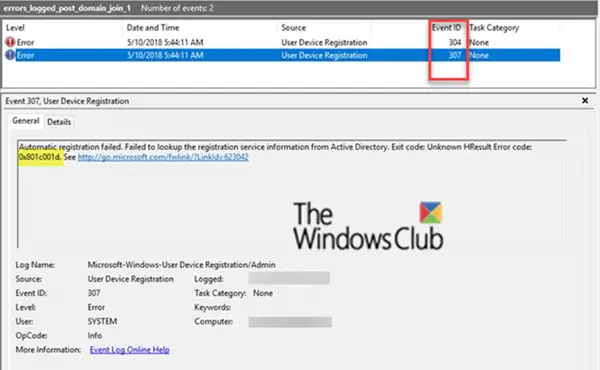Click the User value SYSTEM
Screen dimensions: 600x370
[x=102, y=321]
